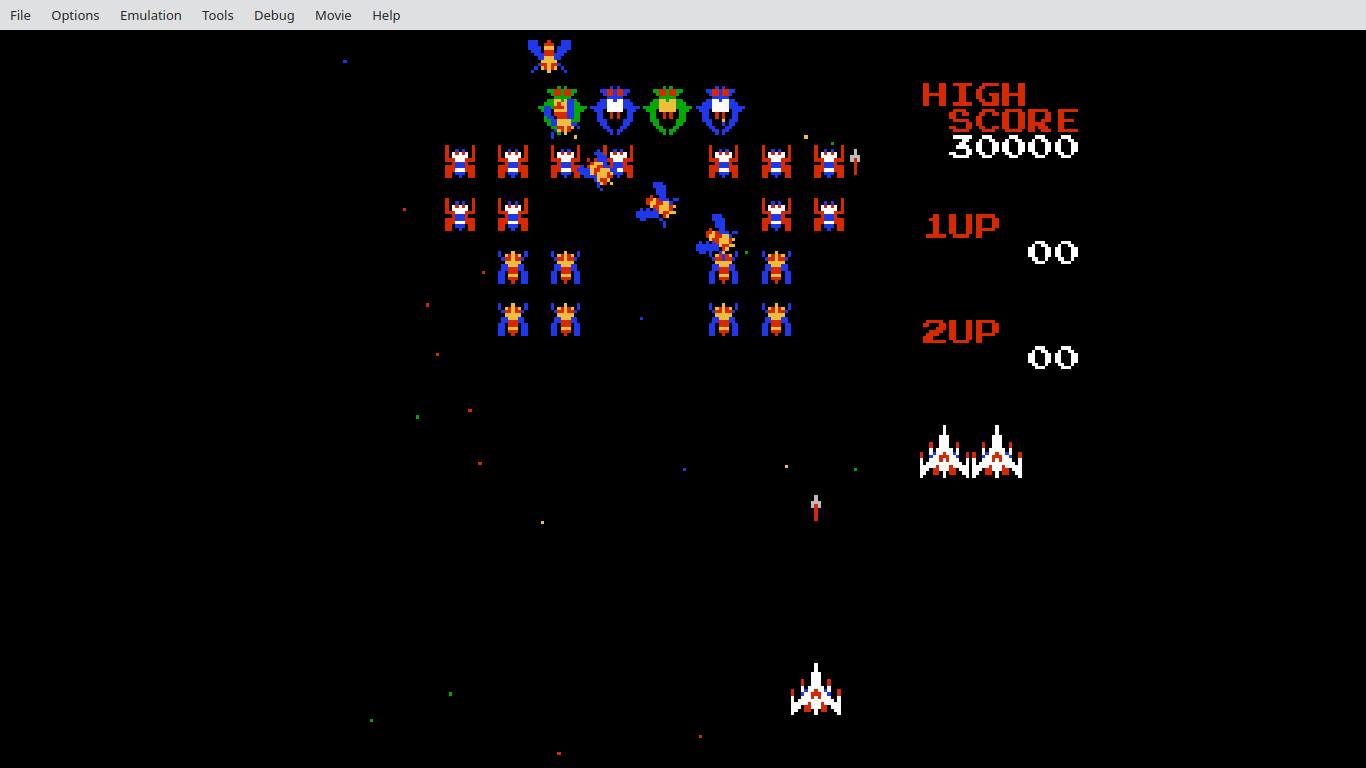This screenshot has width=1366, height=768.
Task: Click the player's missile in flight
Action: 816,508
